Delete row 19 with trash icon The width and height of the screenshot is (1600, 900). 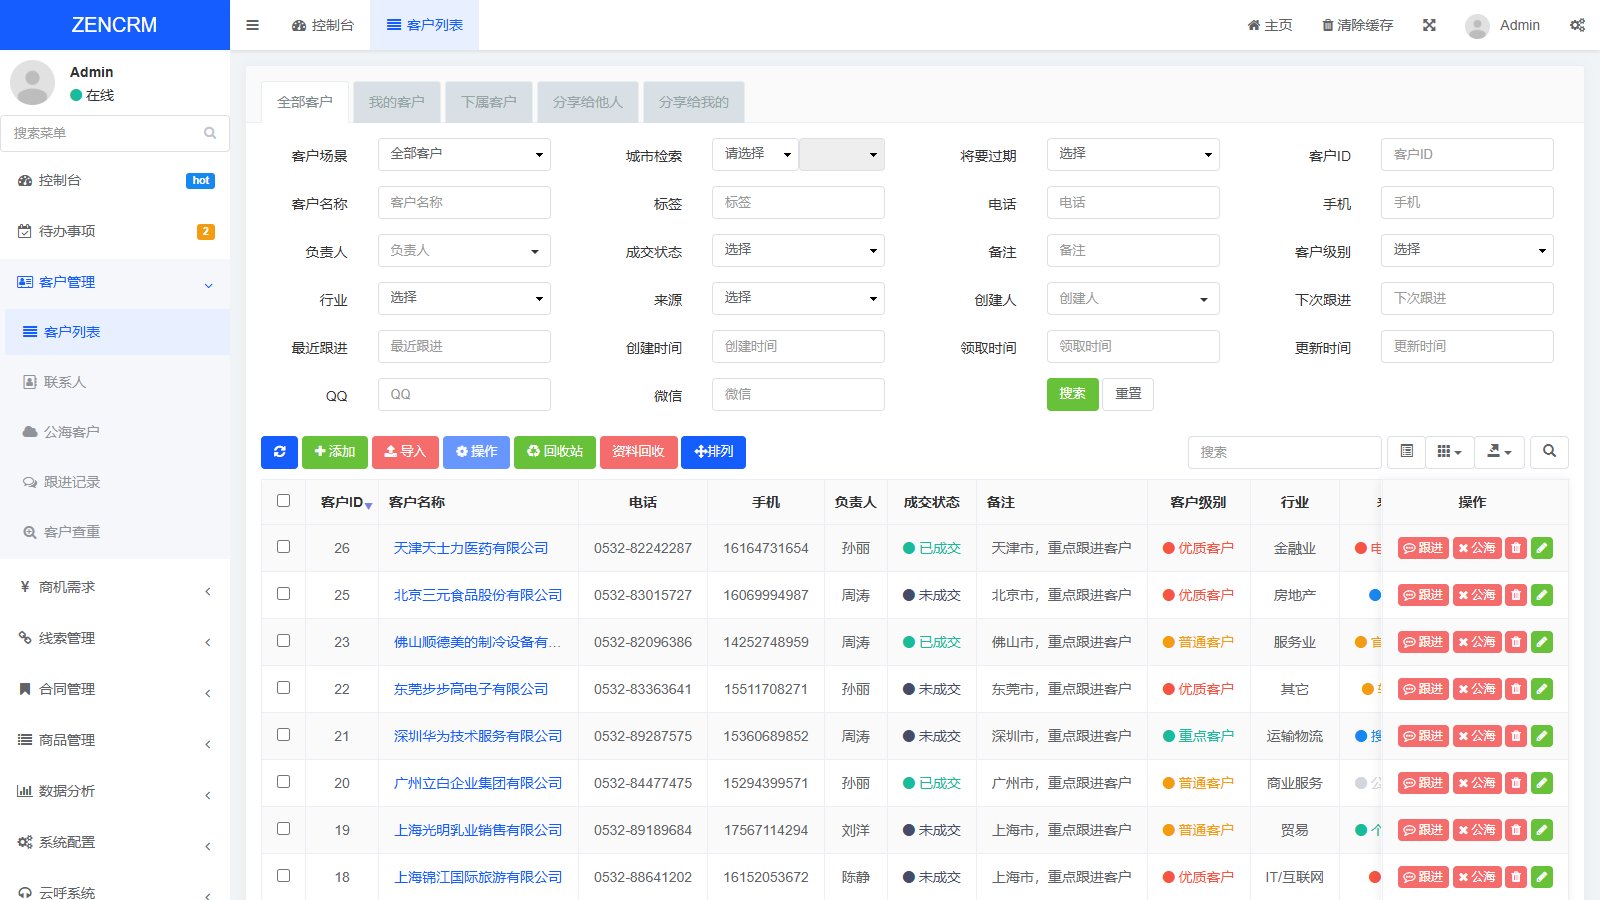tap(1516, 830)
